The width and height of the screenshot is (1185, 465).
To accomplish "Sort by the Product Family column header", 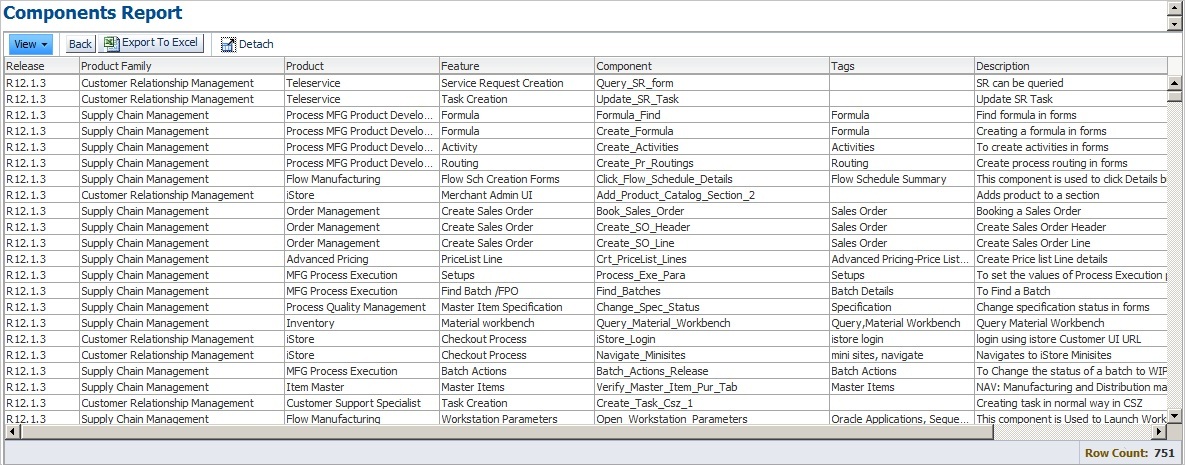I will [182, 66].
